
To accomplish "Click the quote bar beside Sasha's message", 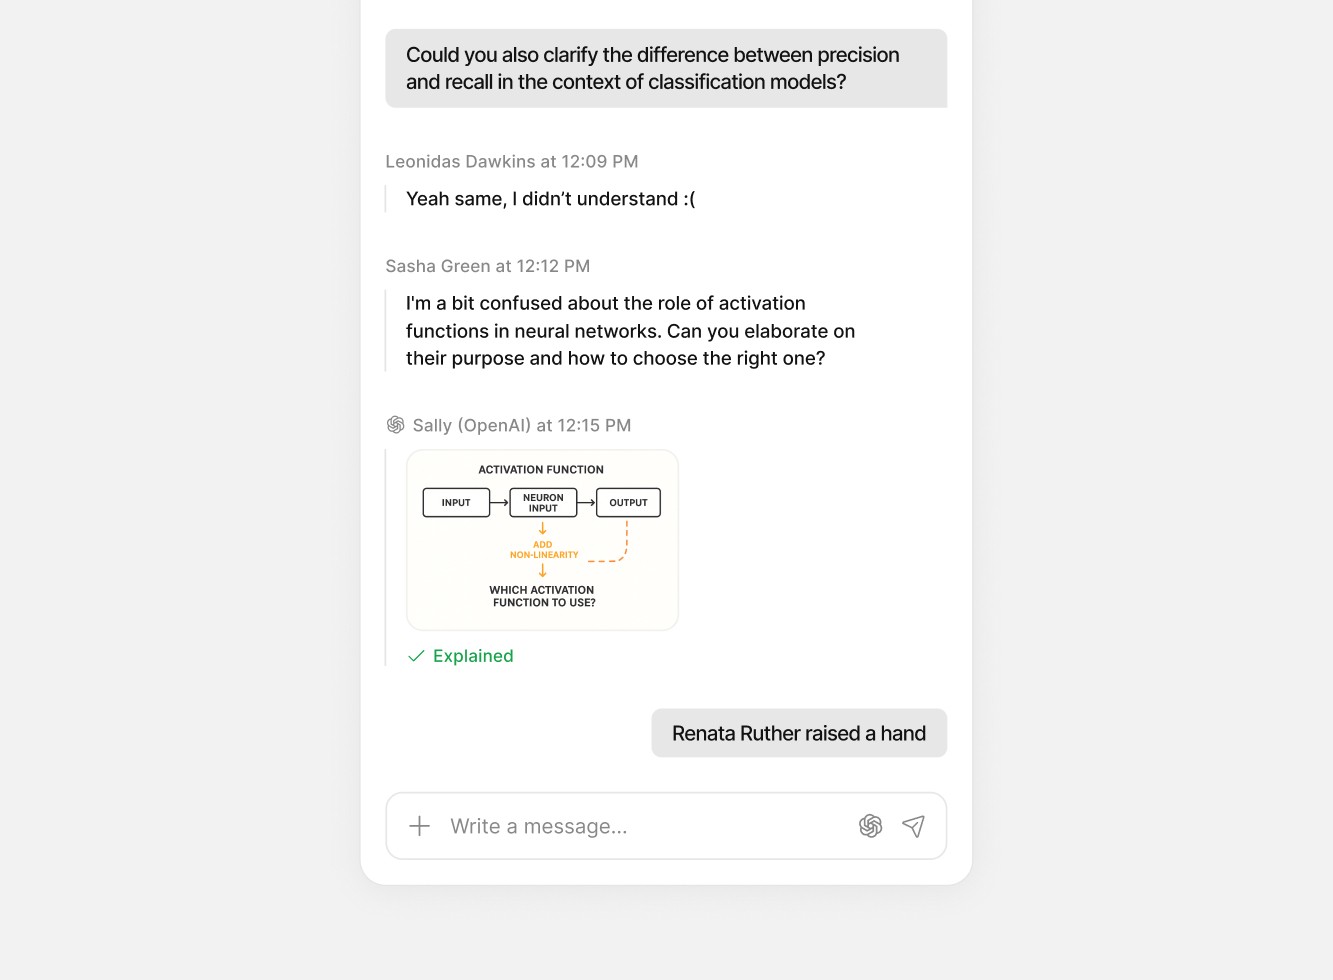I will click(x=385, y=330).
